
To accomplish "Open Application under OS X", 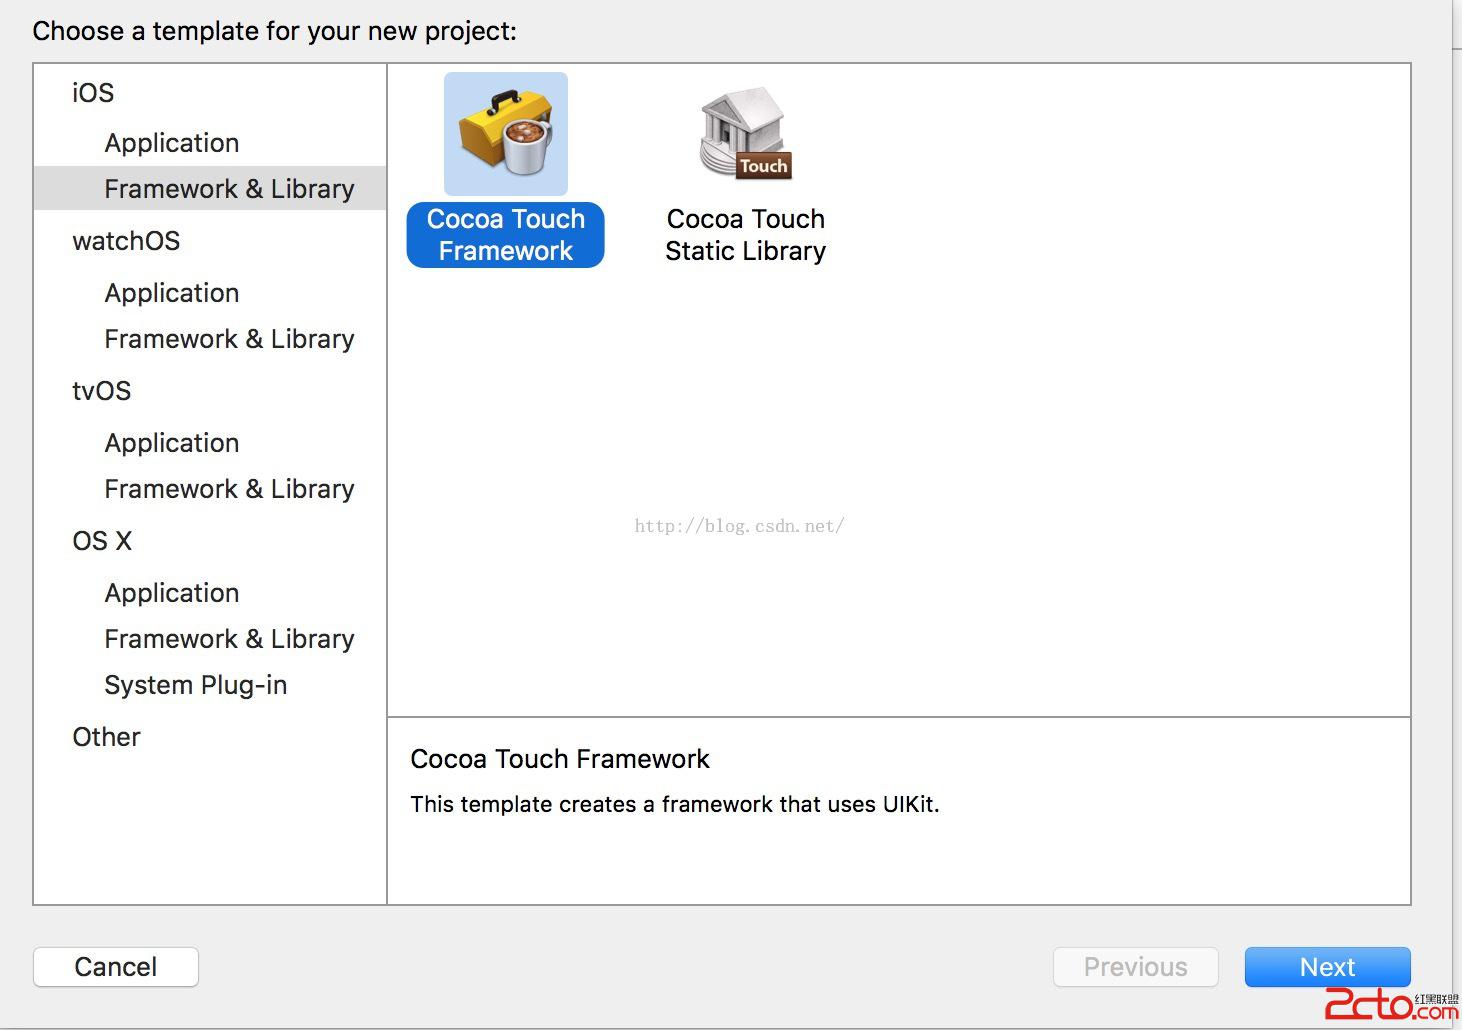I will pos(172,593).
